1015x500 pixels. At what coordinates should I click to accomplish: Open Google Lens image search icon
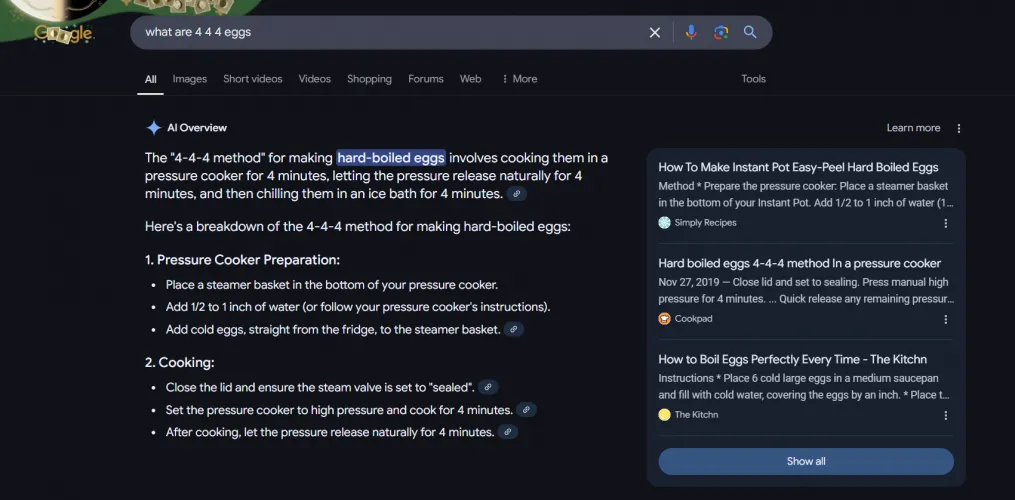click(x=720, y=32)
